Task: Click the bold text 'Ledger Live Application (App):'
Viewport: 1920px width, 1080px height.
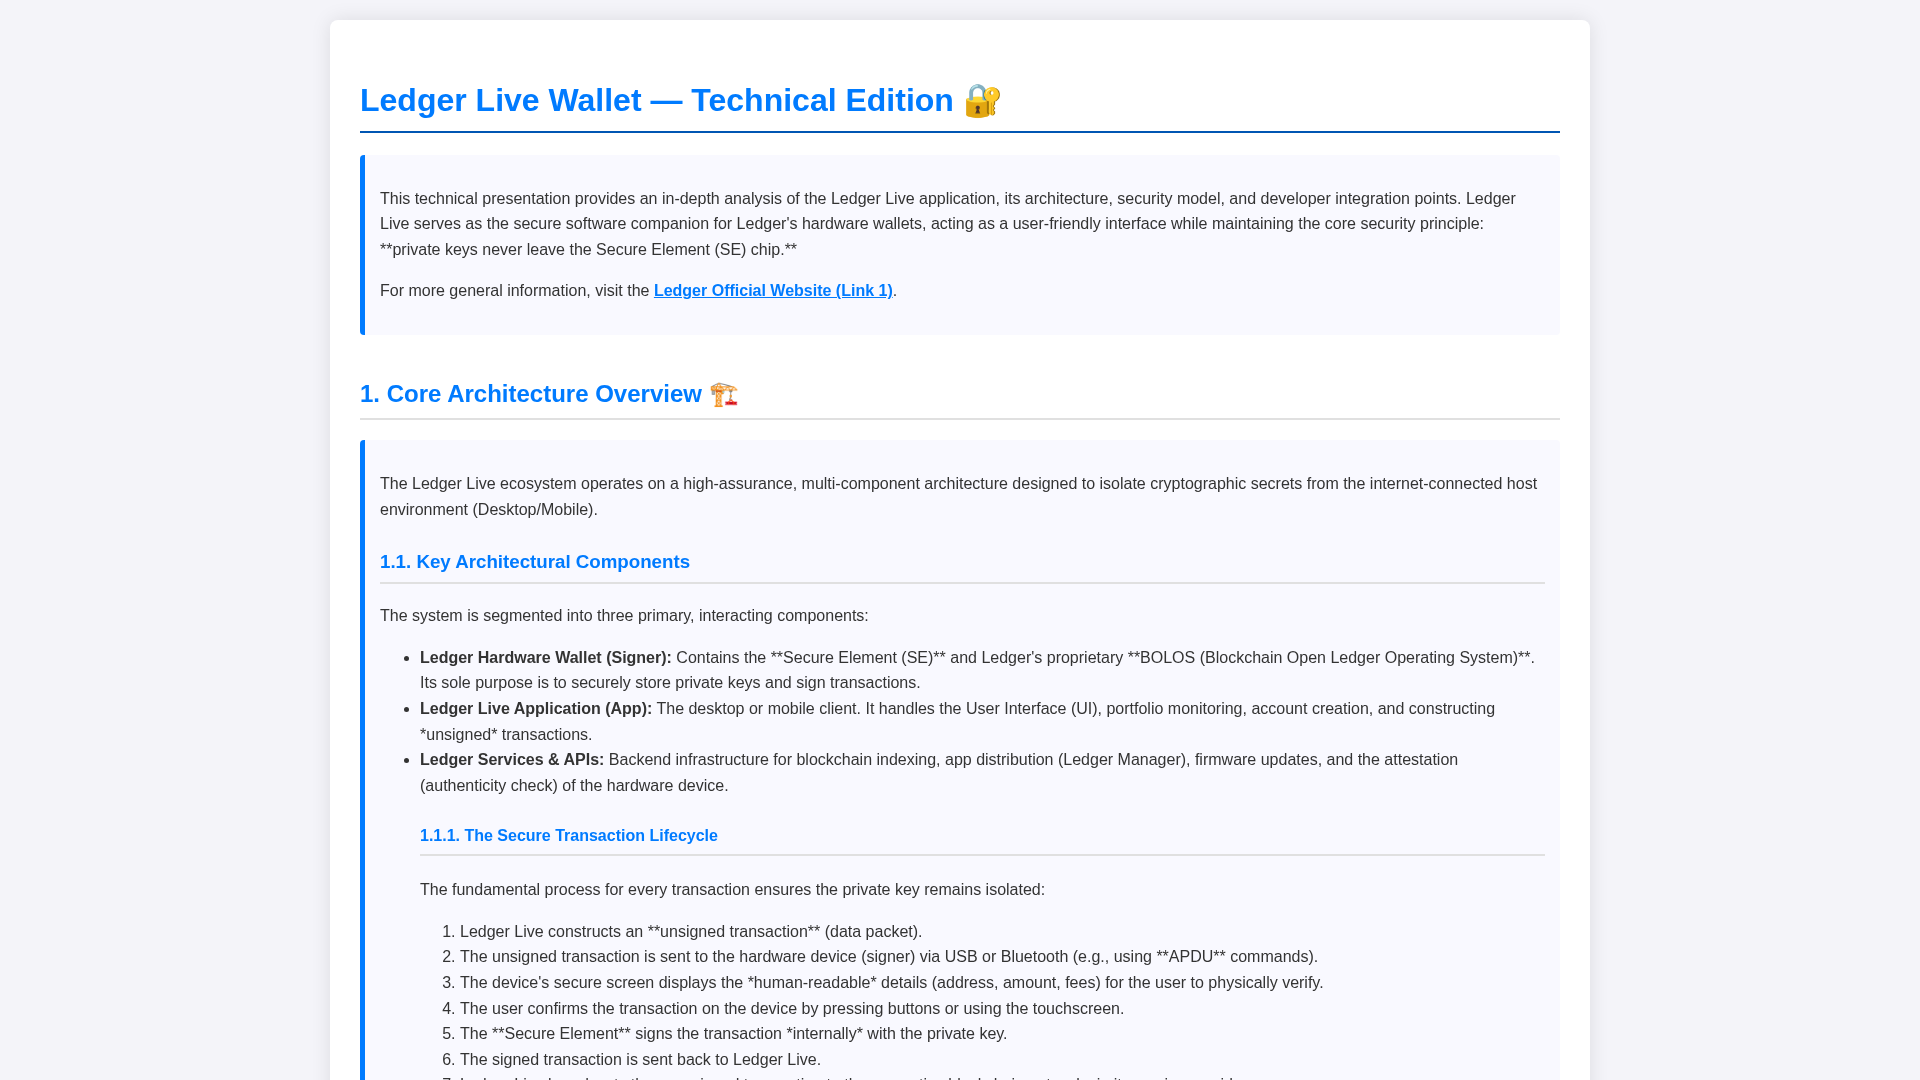Action: (536, 709)
